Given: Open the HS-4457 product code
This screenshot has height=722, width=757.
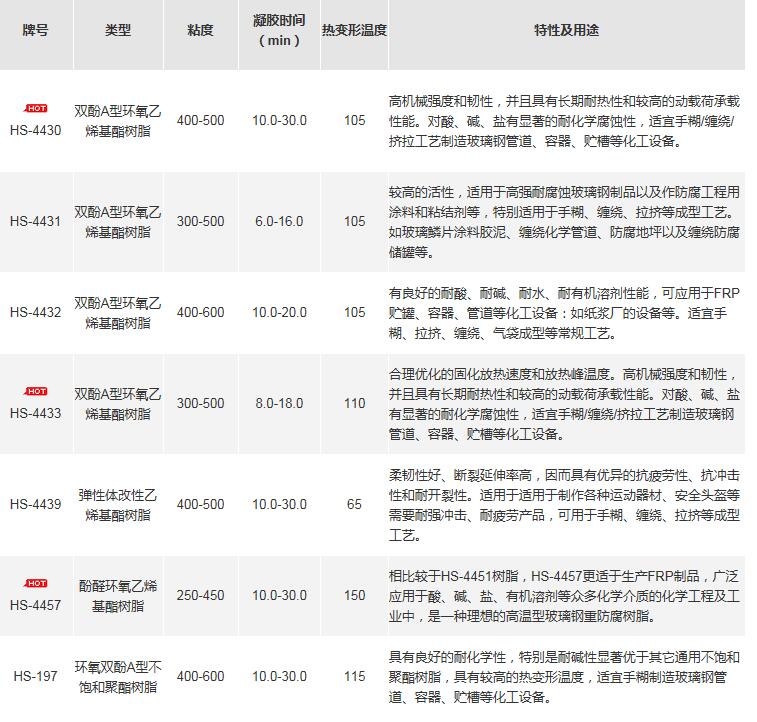Looking at the screenshot, I should click(36, 604).
